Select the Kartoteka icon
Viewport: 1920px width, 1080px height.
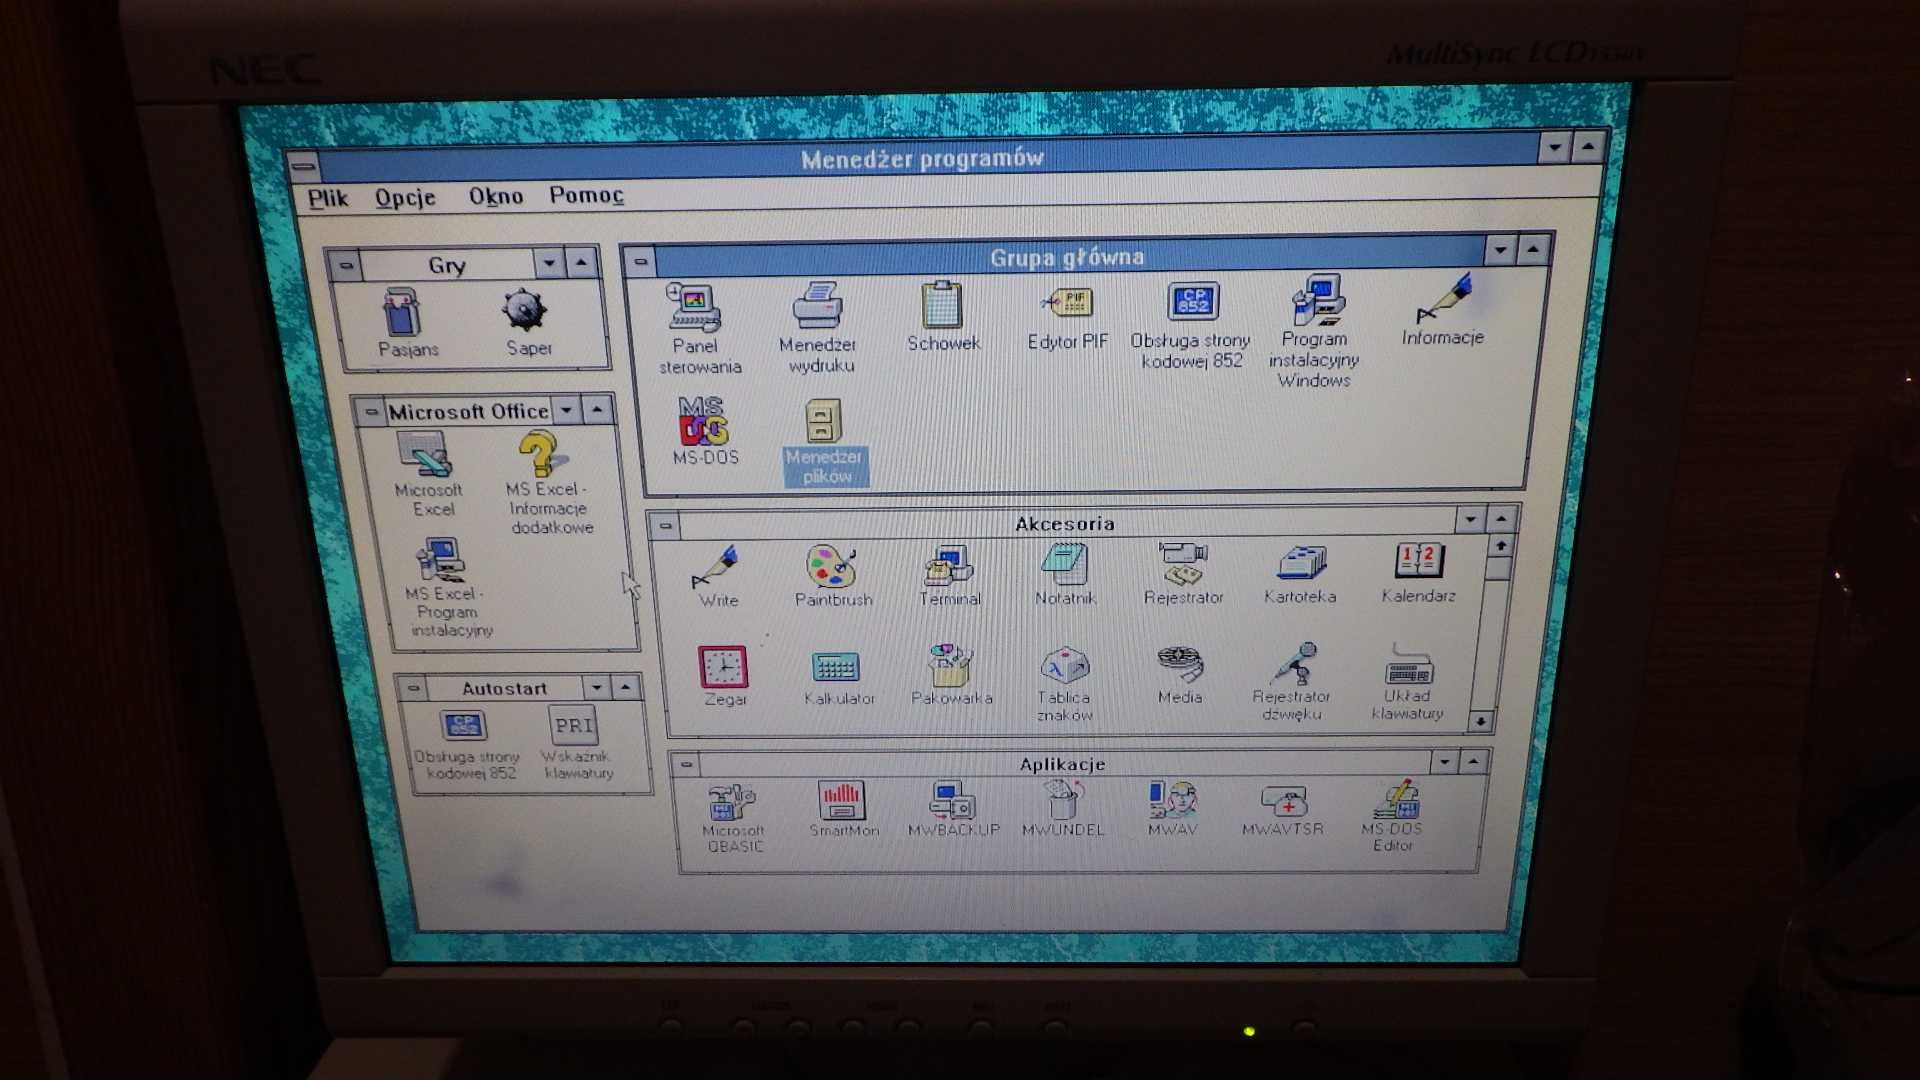coord(1301,562)
